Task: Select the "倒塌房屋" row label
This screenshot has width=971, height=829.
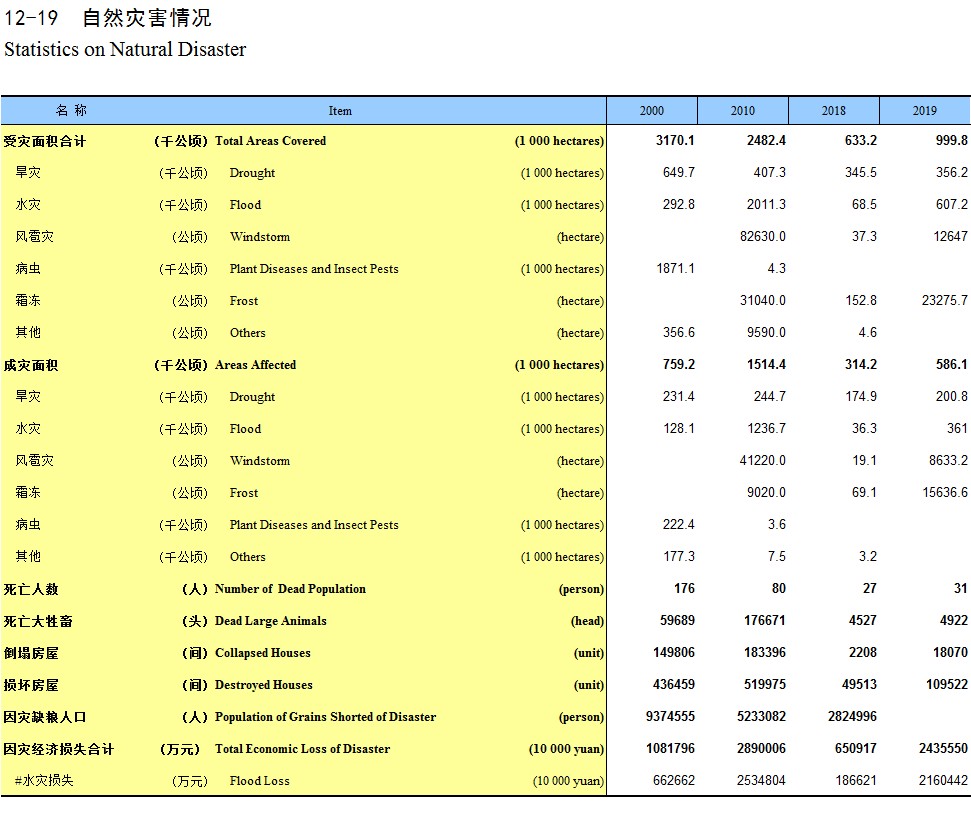Action: [31, 653]
